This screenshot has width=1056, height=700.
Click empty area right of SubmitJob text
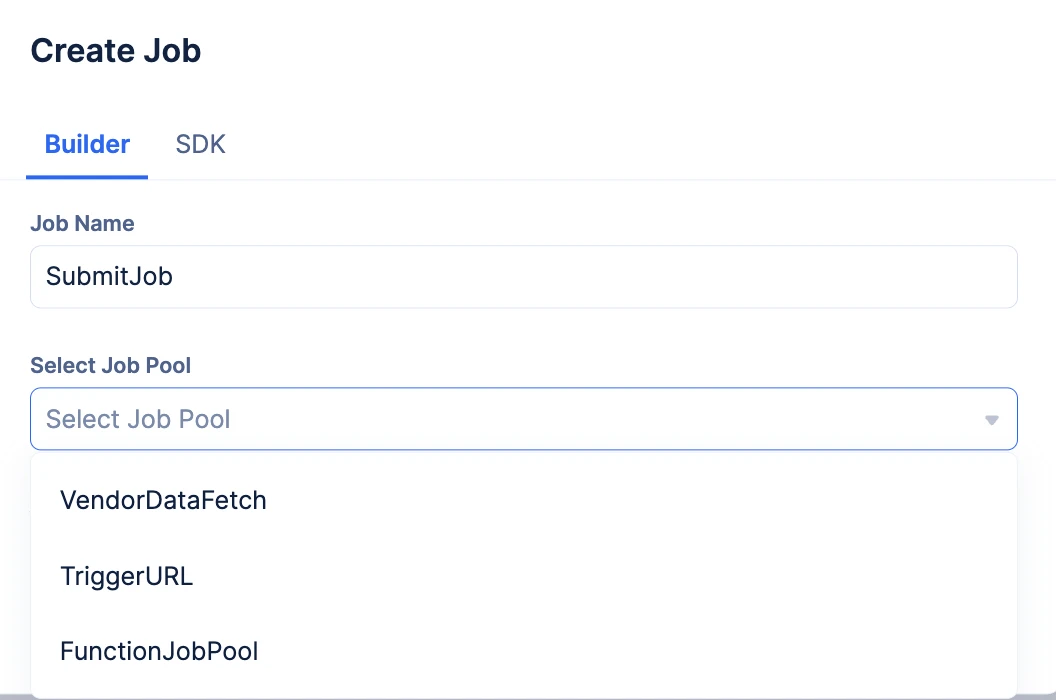(600, 277)
